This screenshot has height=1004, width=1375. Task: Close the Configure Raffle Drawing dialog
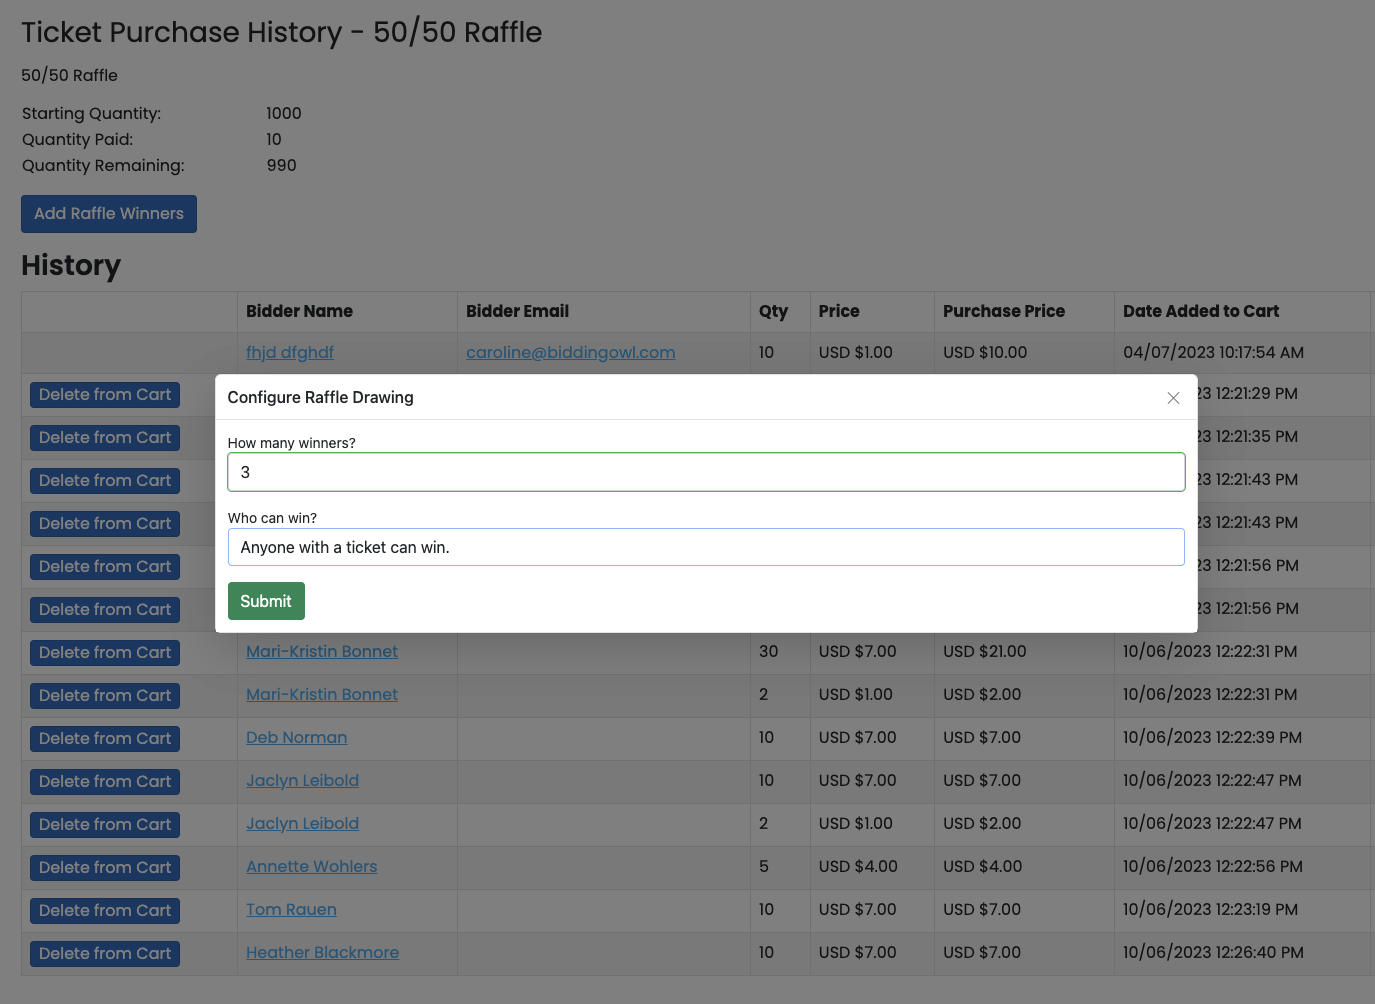1173,398
